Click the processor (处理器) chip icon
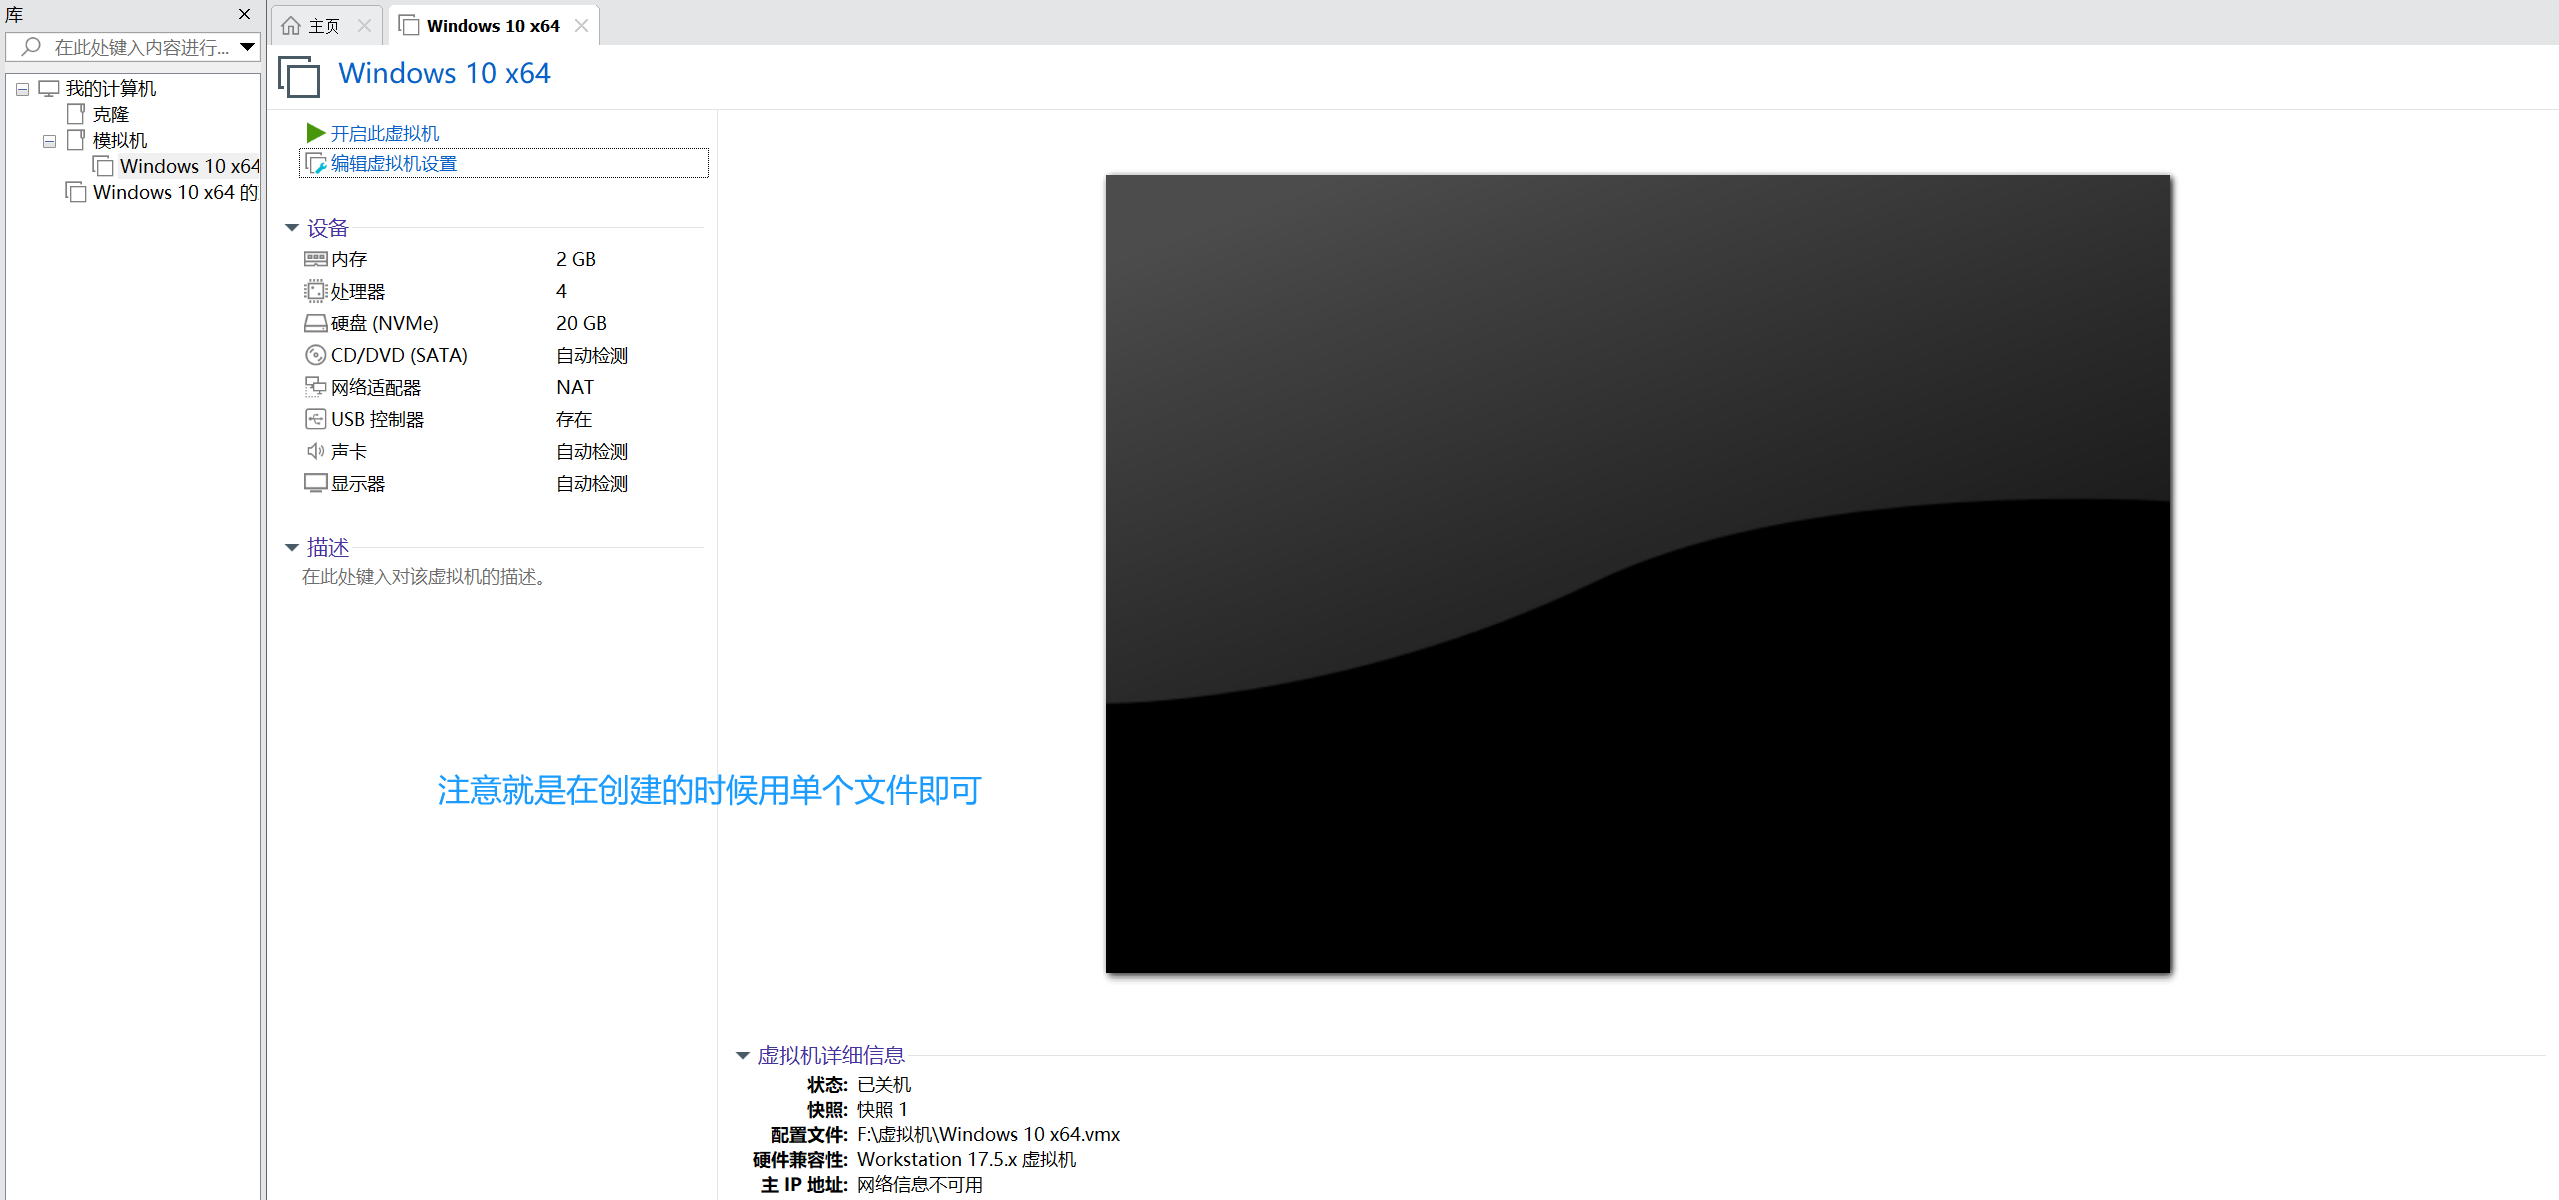 pyautogui.click(x=315, y=291)
